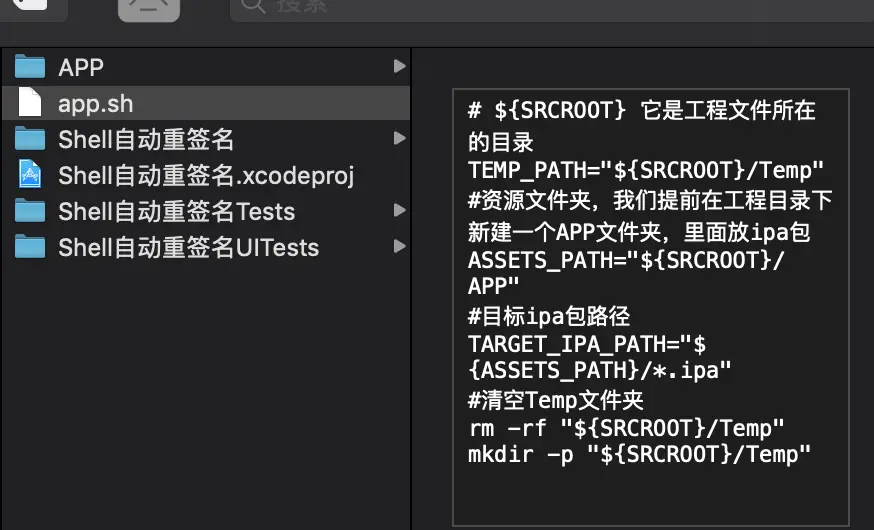Screen dimensions: 874x530
Task: Expand the Shell自动重签名 folder arrow
Action: click(399, 138)
